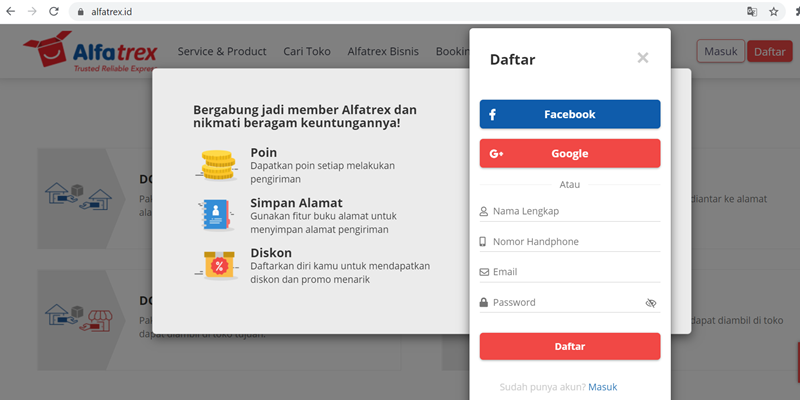Click the Masuk button in the header

pyautogui.click(x=720, y=52)
